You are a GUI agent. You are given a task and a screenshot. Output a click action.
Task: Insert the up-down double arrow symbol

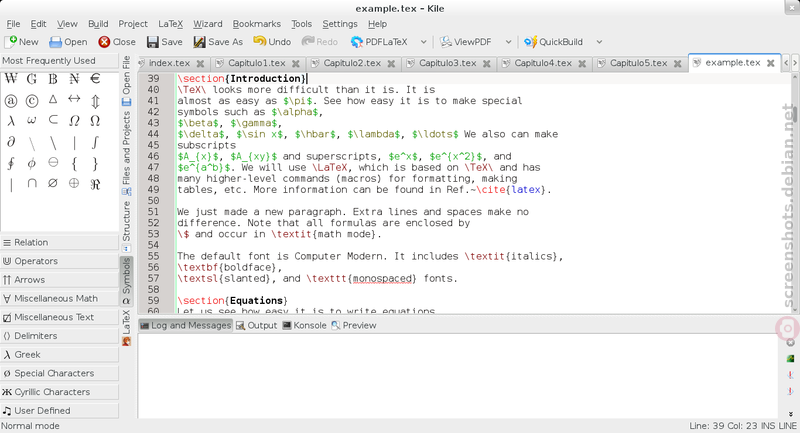[x=95, y=101]
